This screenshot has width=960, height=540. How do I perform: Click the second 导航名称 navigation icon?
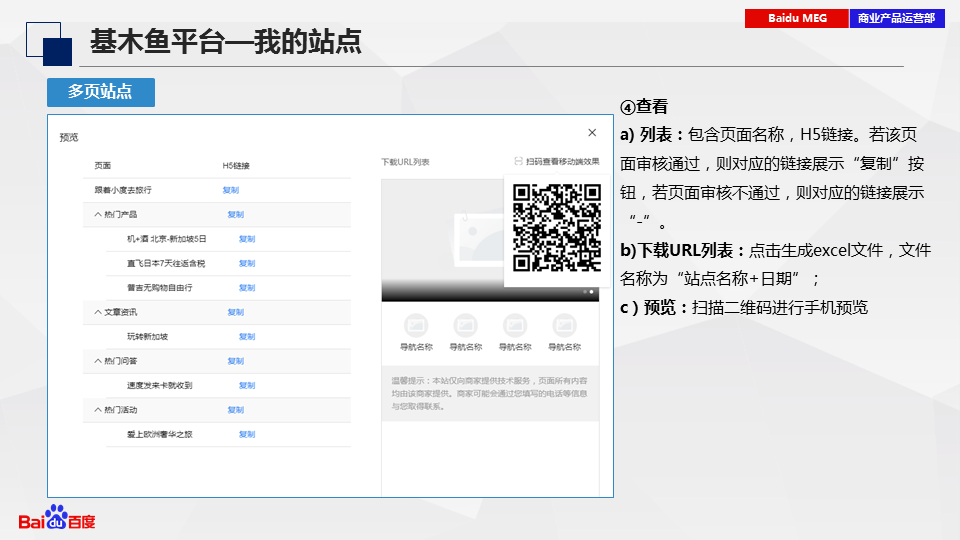465,326
